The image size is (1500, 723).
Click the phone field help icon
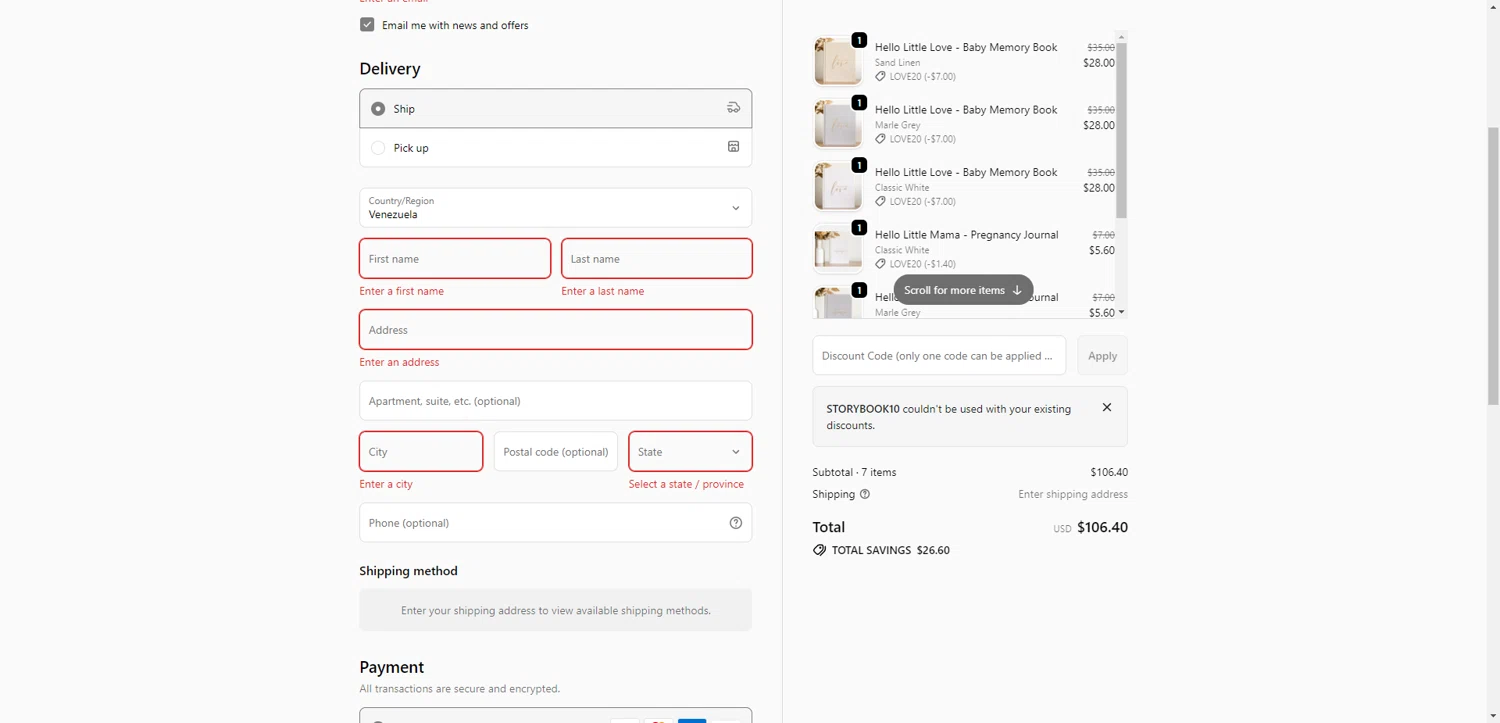tap(736, 523)
